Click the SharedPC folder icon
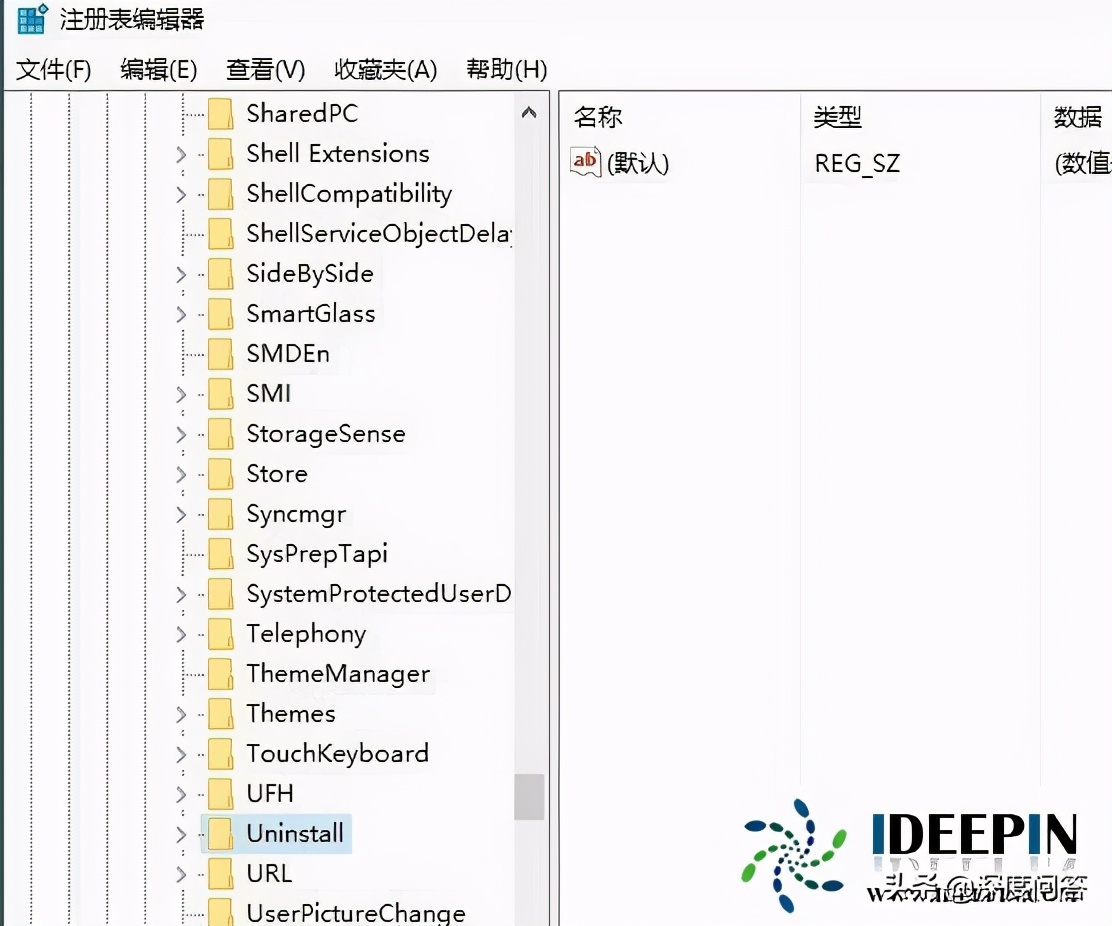The width and height of the screenshot is (1112, 926). (220, 113)
